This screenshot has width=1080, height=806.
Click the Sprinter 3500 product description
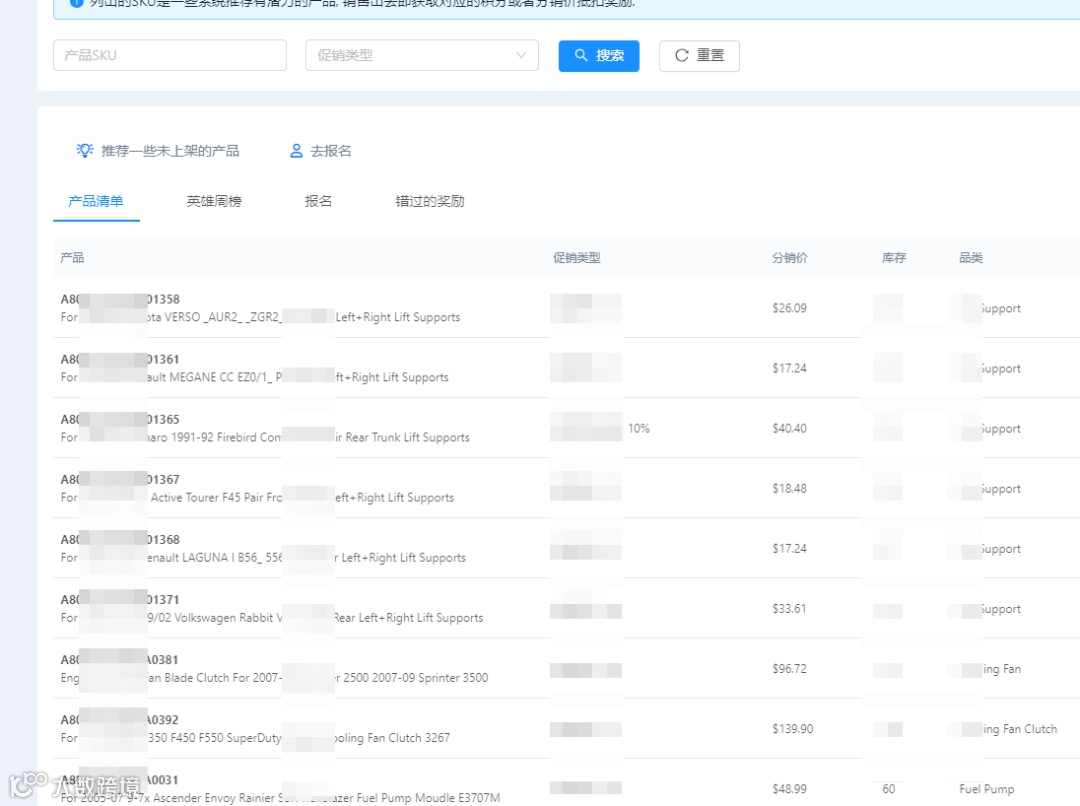point(274,678)
